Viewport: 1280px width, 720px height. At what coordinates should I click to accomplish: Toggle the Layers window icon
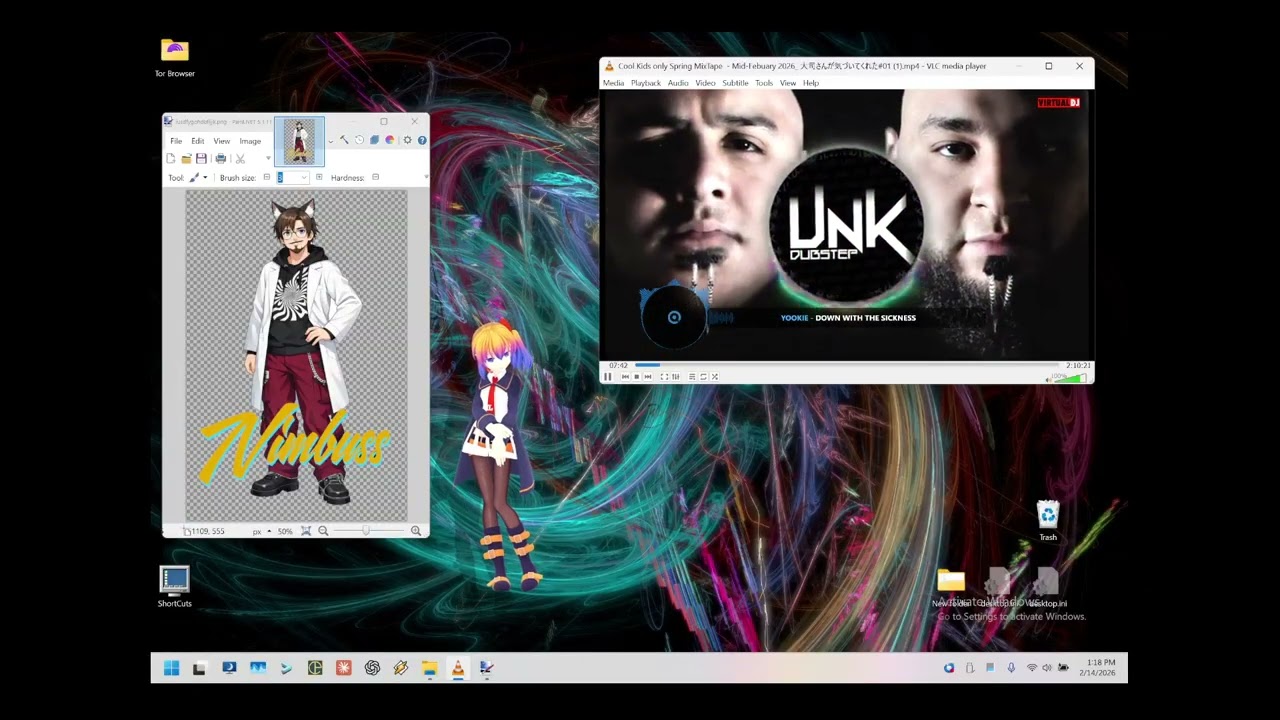[x=374, y=140]
